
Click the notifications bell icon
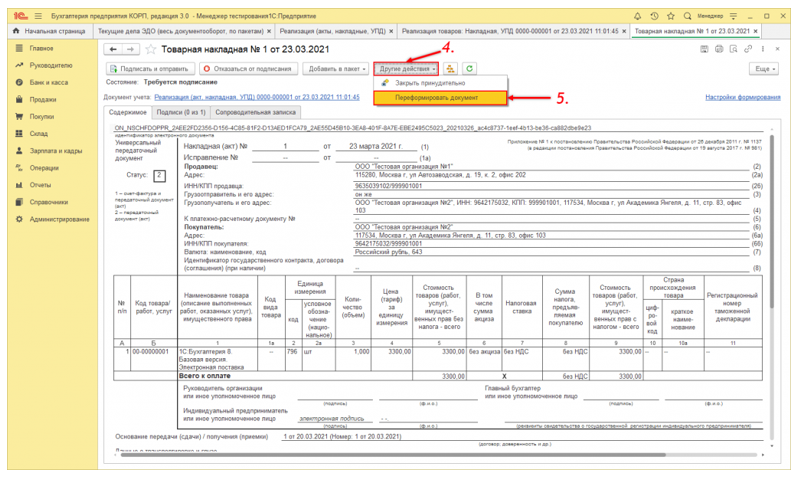637,16
